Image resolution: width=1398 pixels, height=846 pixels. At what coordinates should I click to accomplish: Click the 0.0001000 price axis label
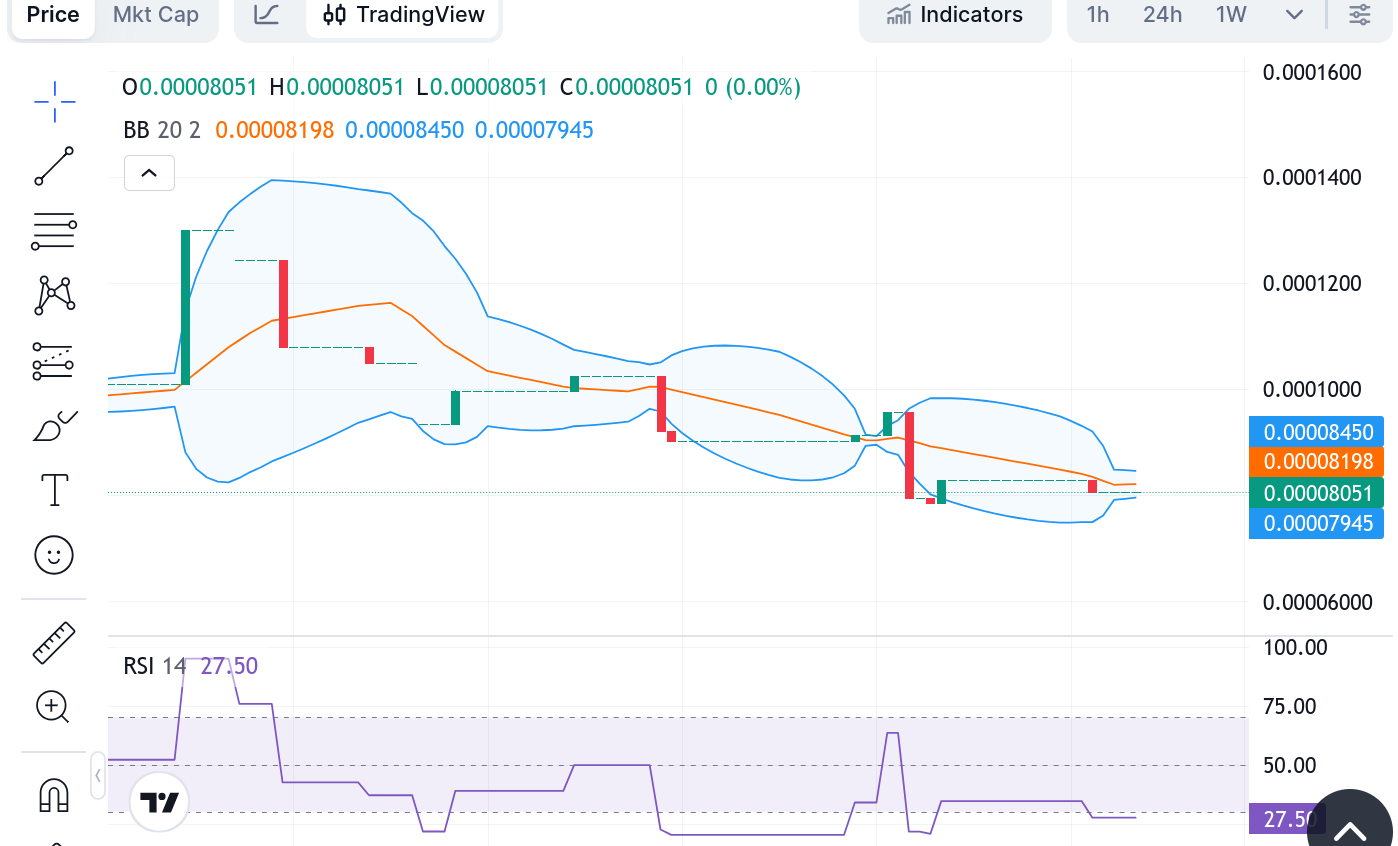(1312, 389)
